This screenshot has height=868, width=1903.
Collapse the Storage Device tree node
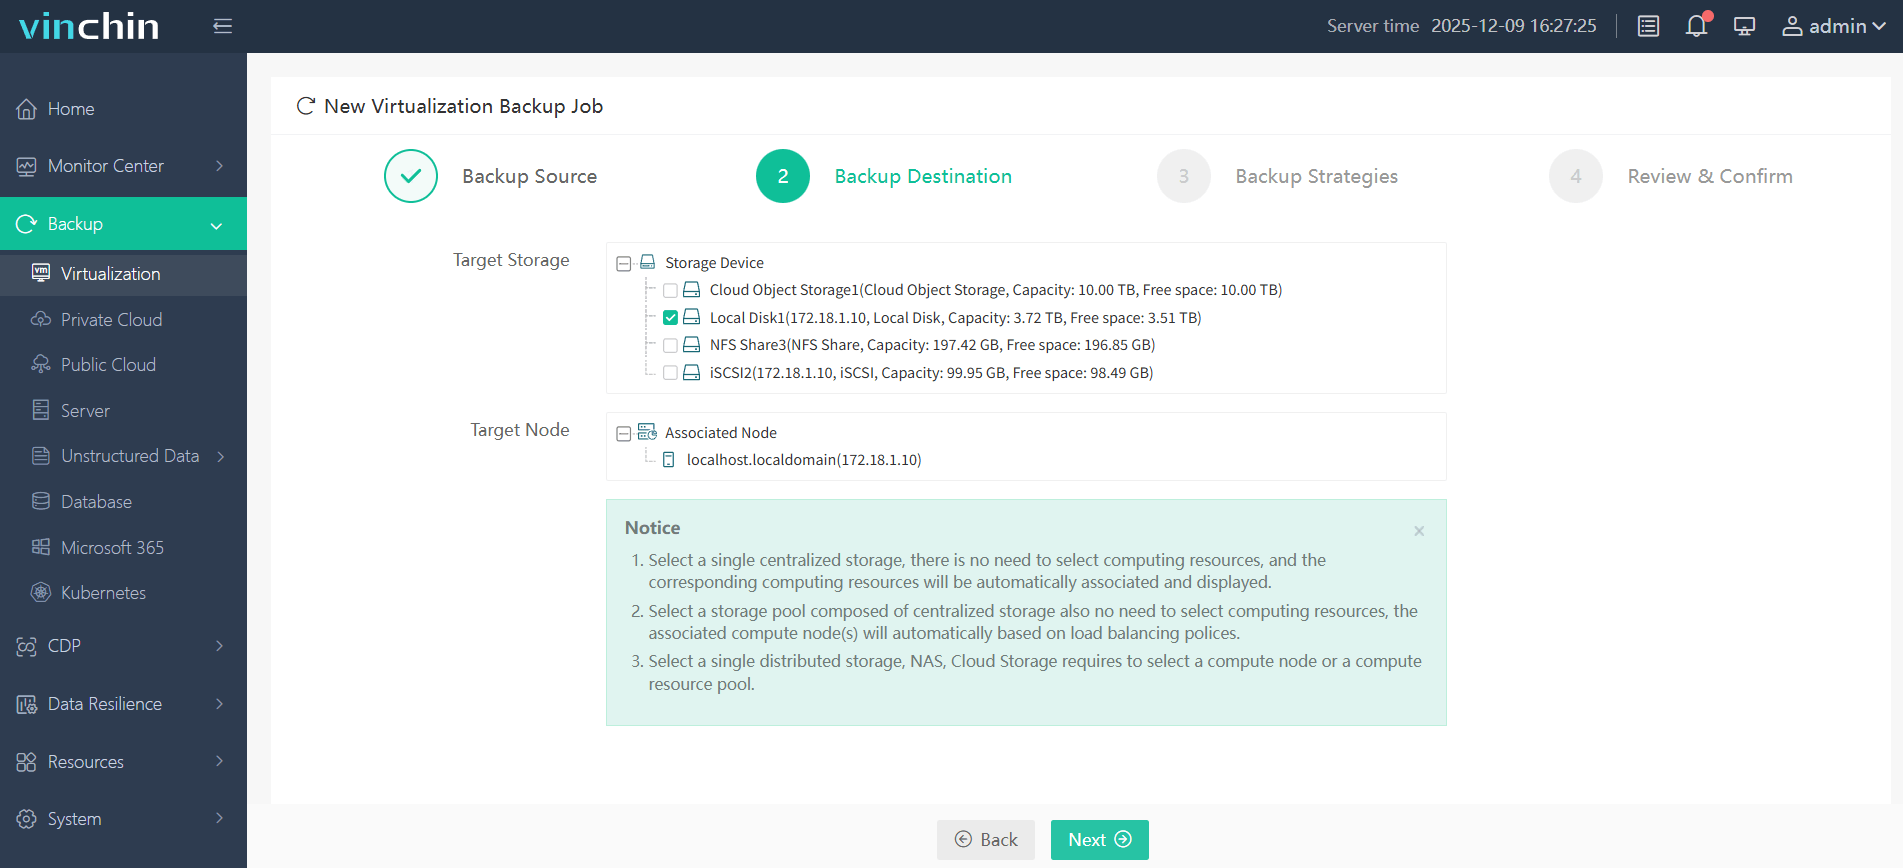(x=624, y=263)
